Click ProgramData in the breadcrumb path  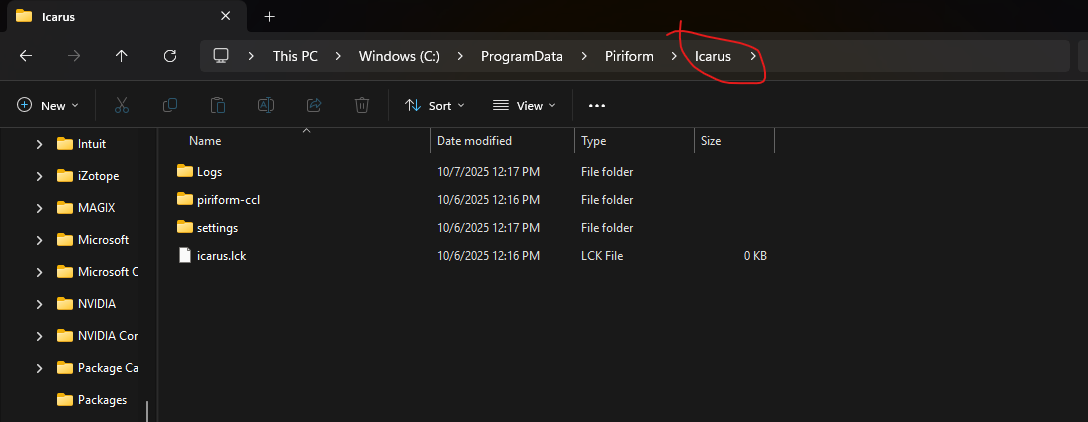click(x=520, y=56)
